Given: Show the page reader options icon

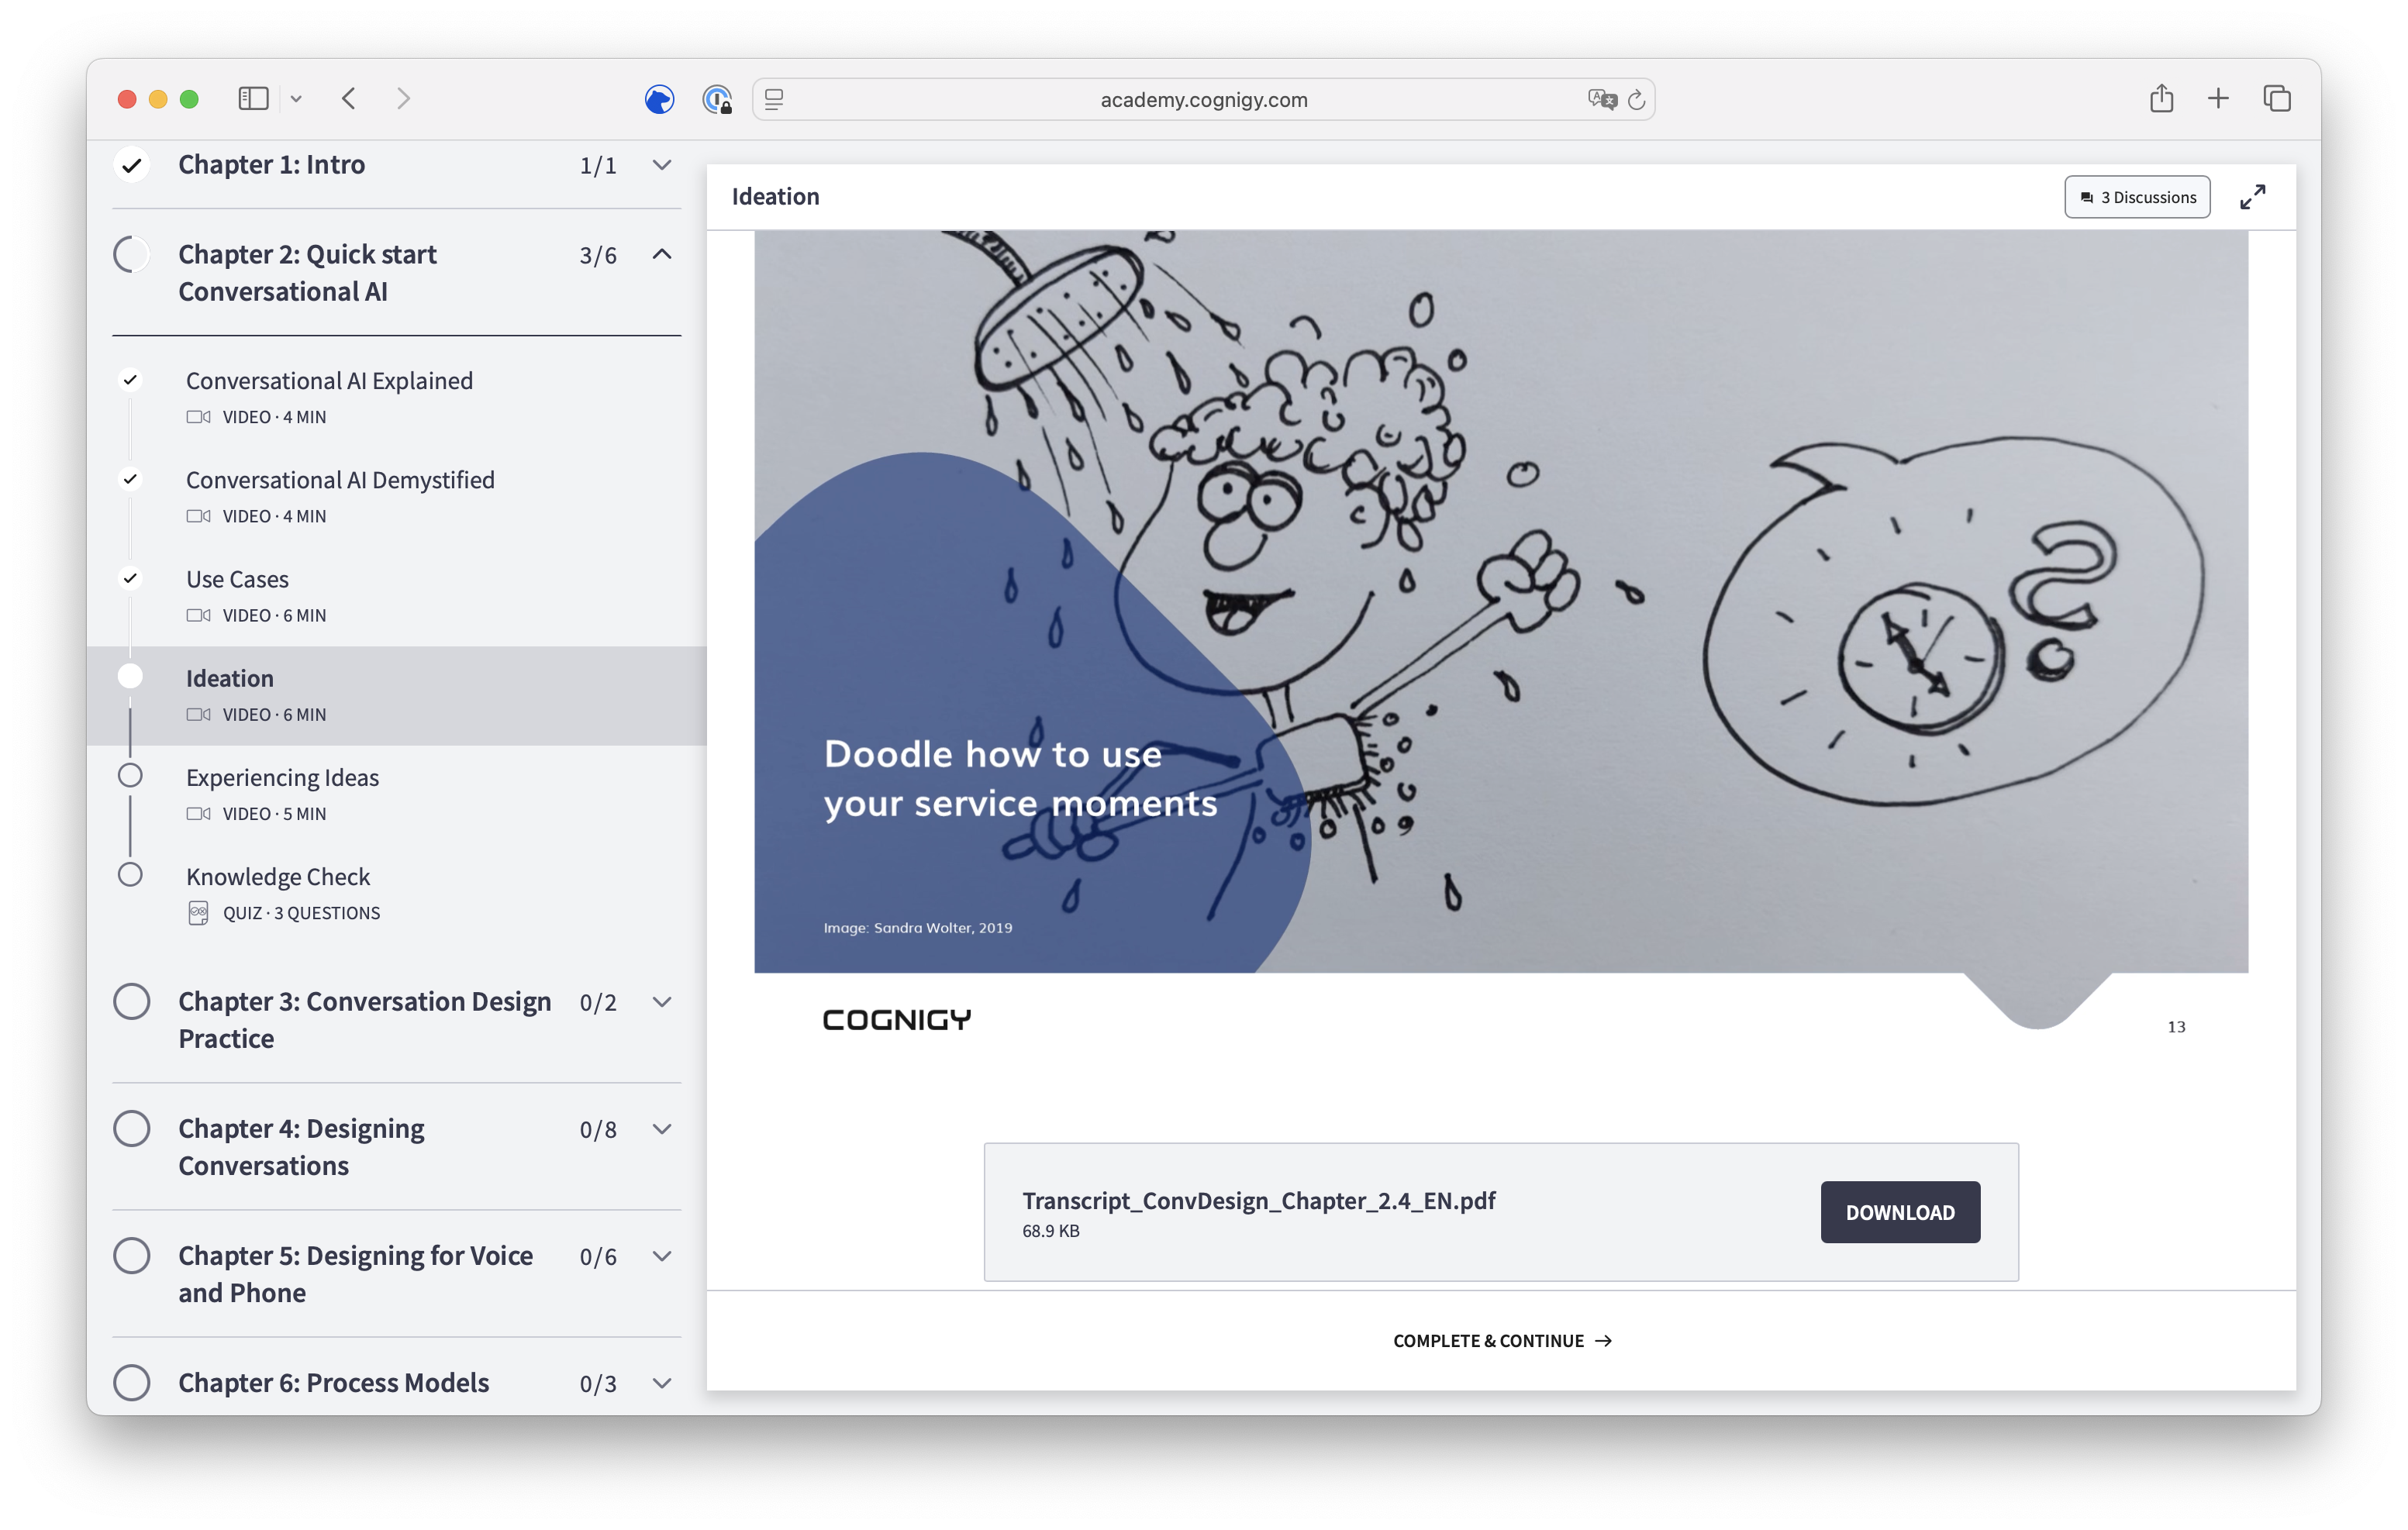Looking at the screenshot, I should coord(774,99).
